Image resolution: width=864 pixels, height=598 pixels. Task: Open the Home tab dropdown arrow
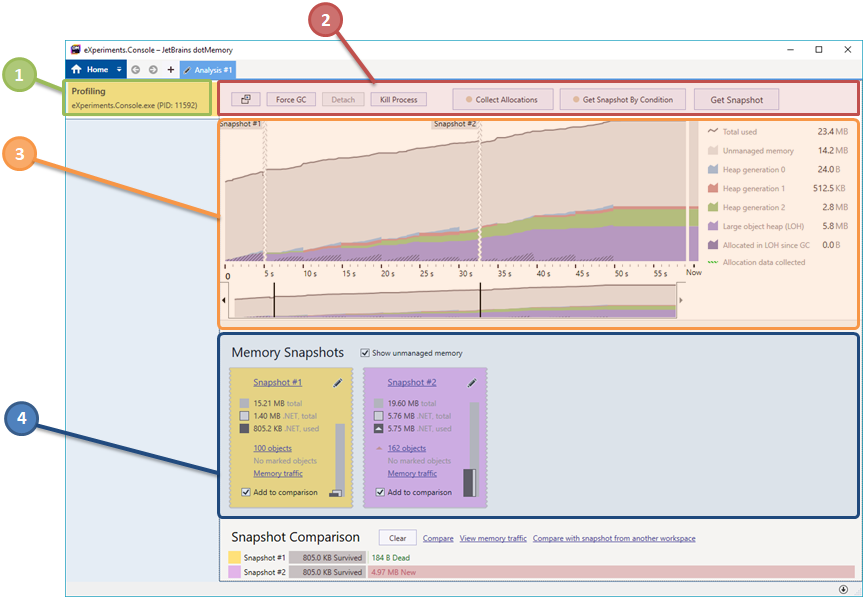[x=119, y=70]
